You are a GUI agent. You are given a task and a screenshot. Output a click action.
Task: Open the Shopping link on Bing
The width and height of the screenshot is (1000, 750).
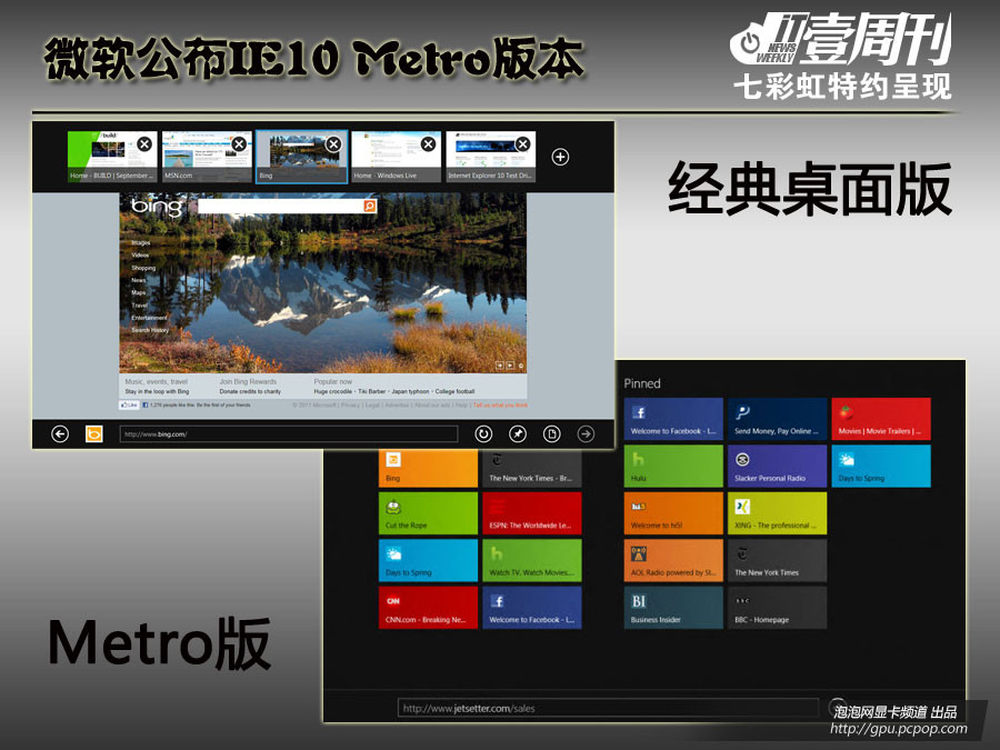coord(143,268)
